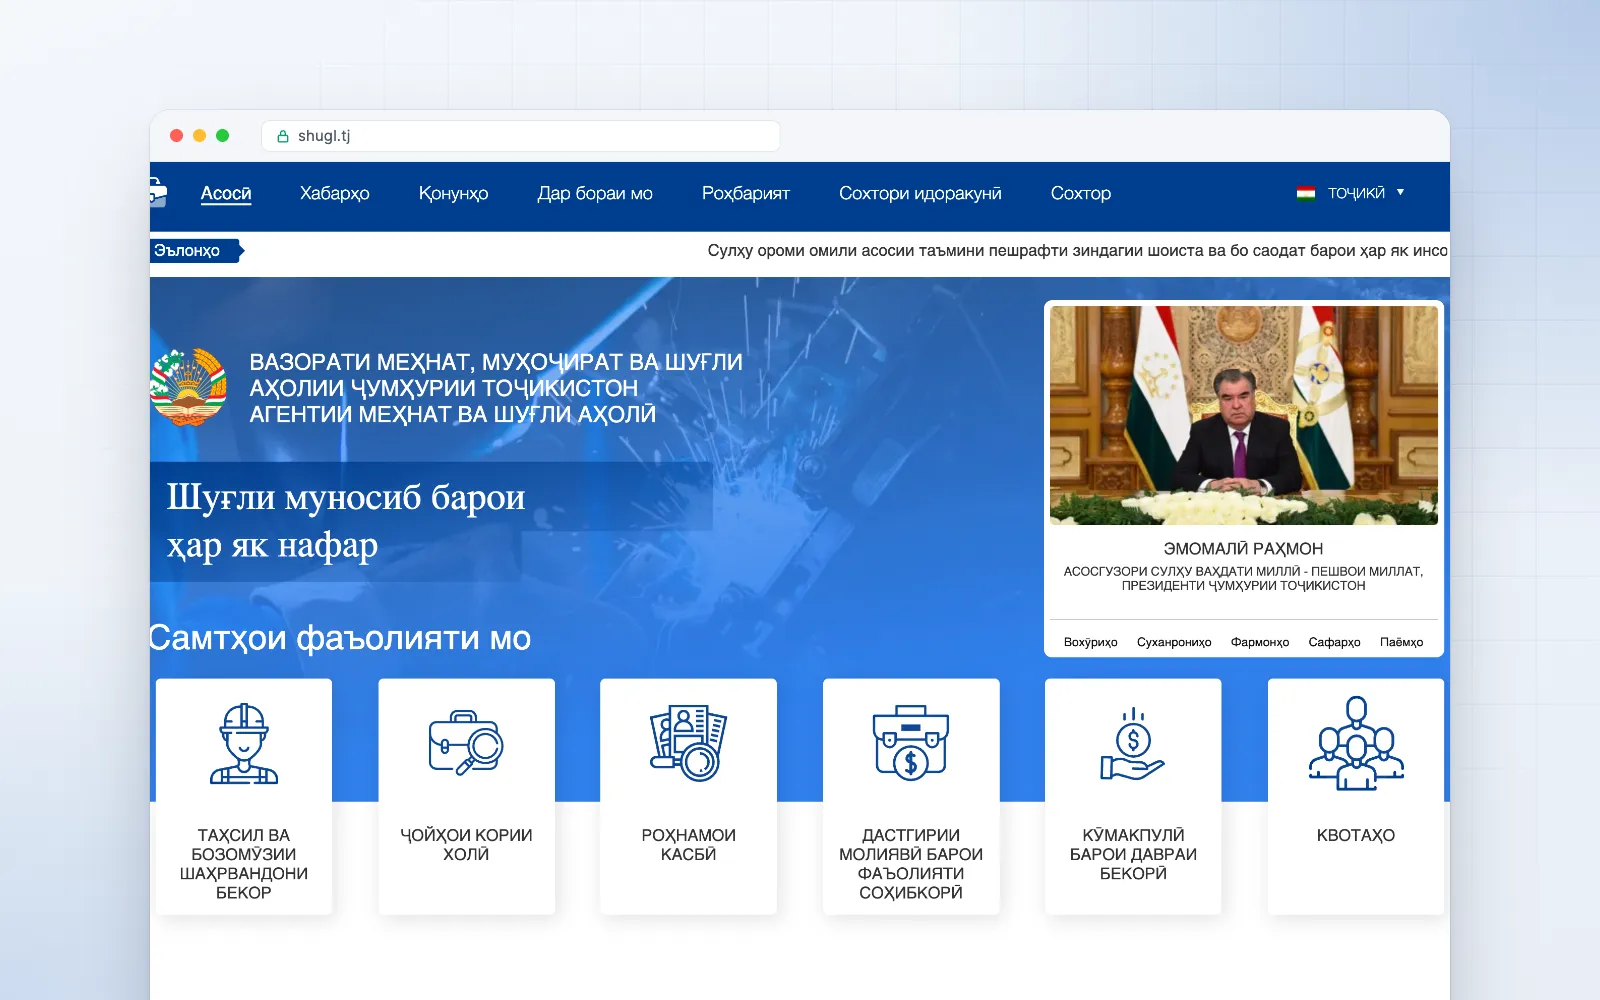
Task: Open РОҲНАМОИ КАСБӢ card text
Action: click(688, 844)
